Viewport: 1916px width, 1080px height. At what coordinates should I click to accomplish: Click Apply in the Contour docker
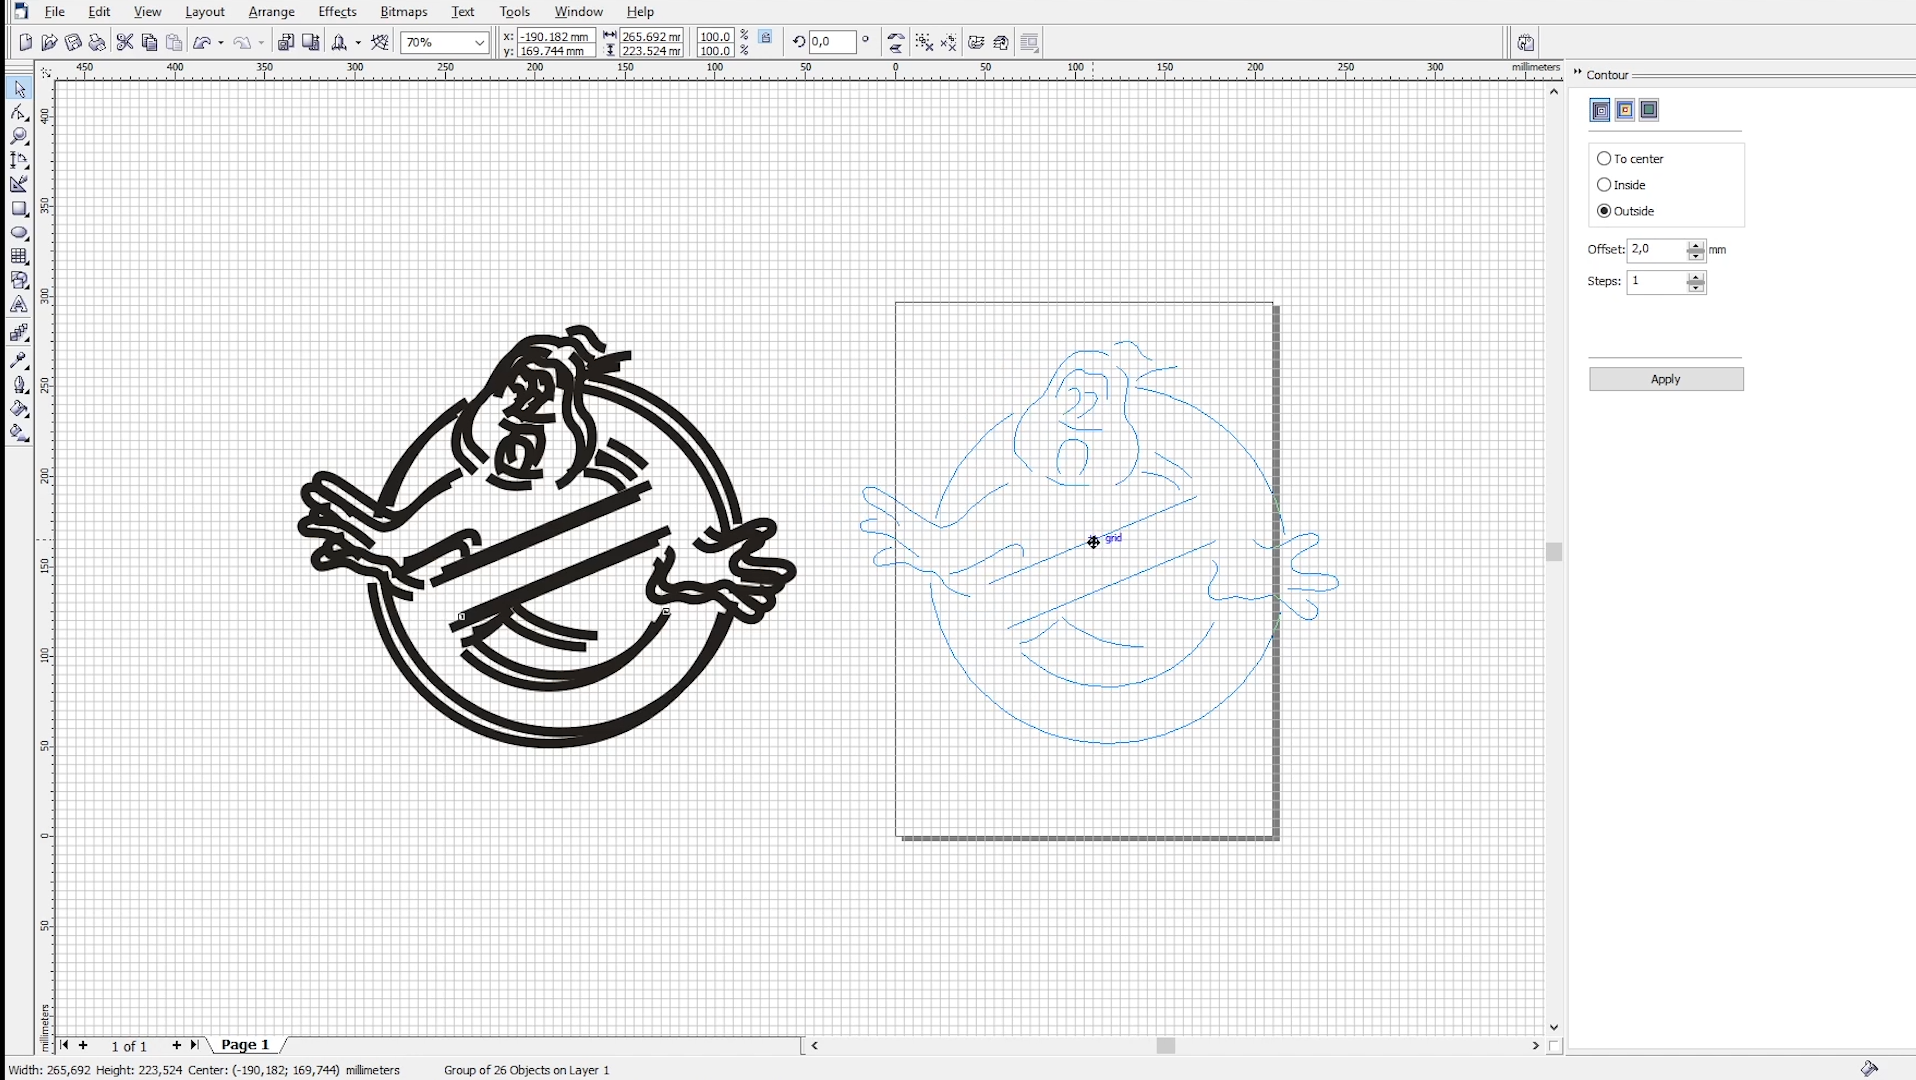click(1666, 379)
